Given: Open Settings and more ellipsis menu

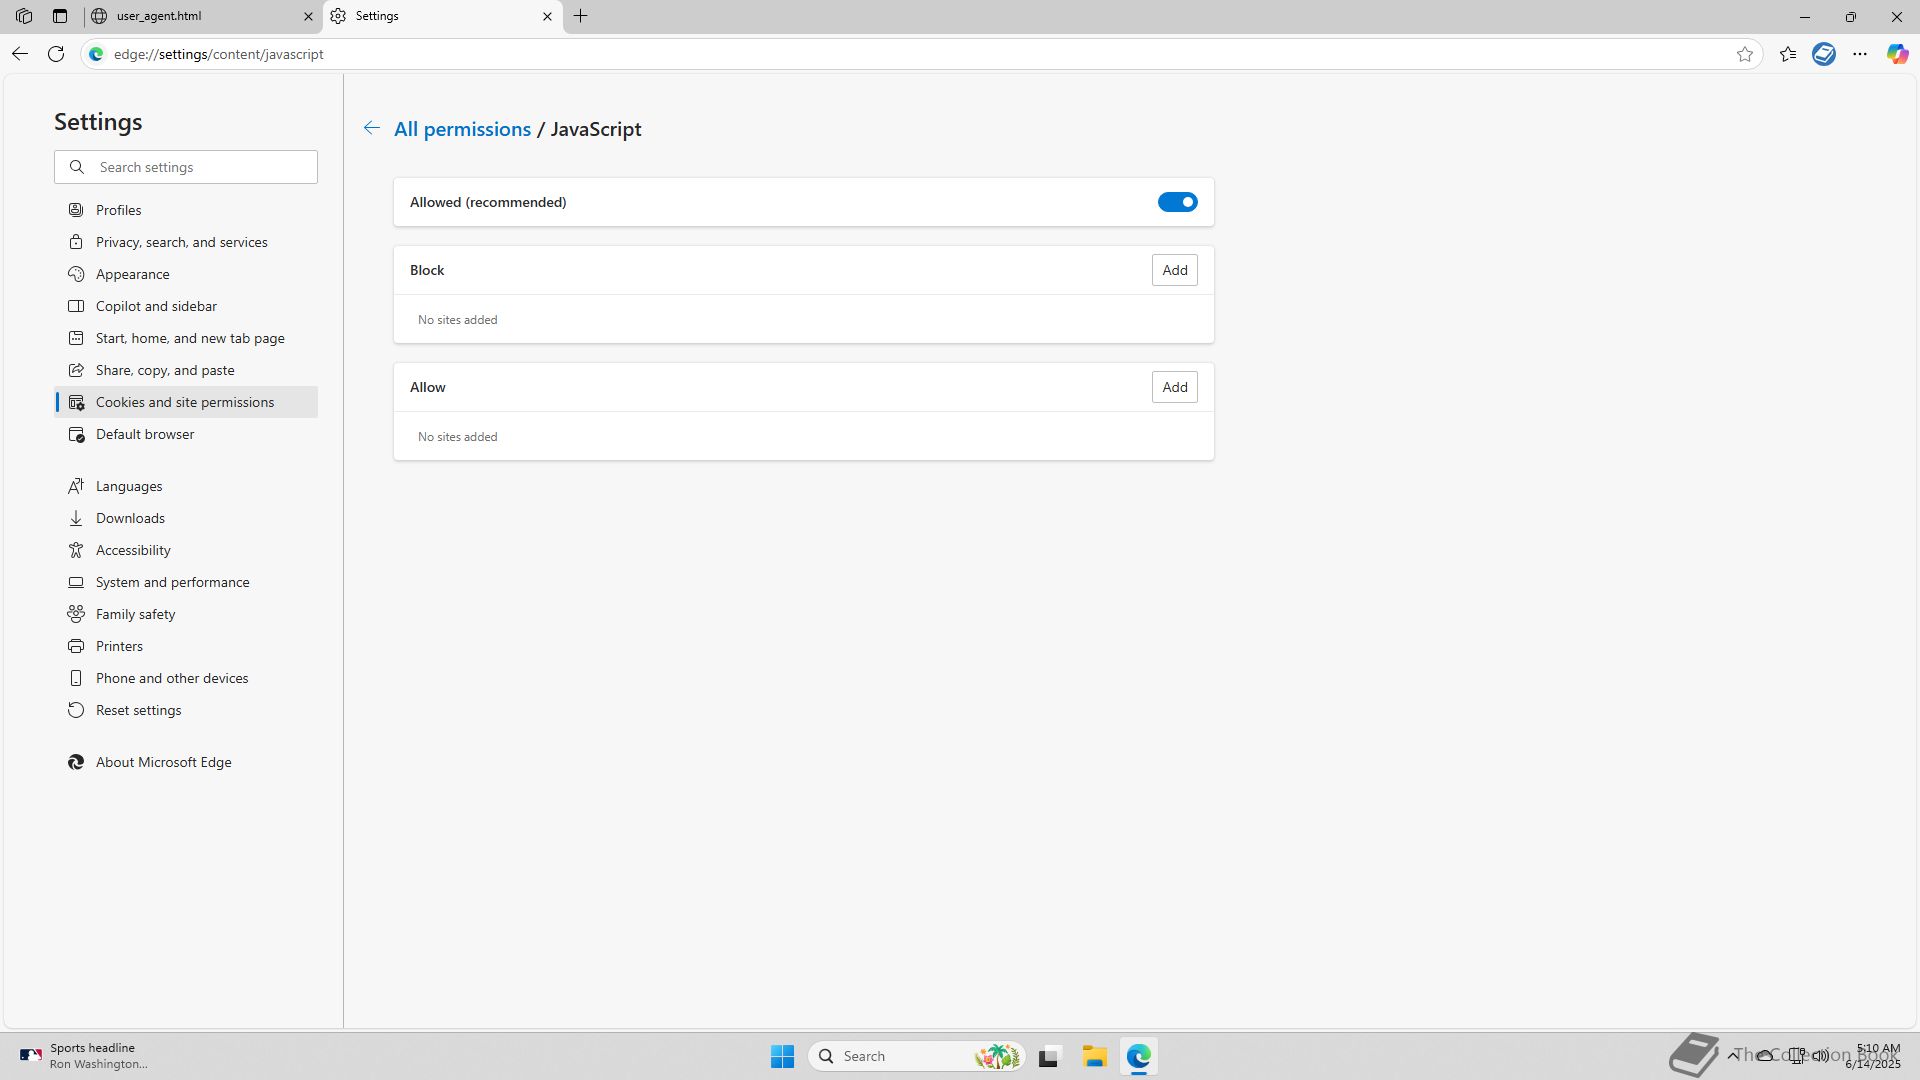Looking at the screenshot, I should (1860, 54).
